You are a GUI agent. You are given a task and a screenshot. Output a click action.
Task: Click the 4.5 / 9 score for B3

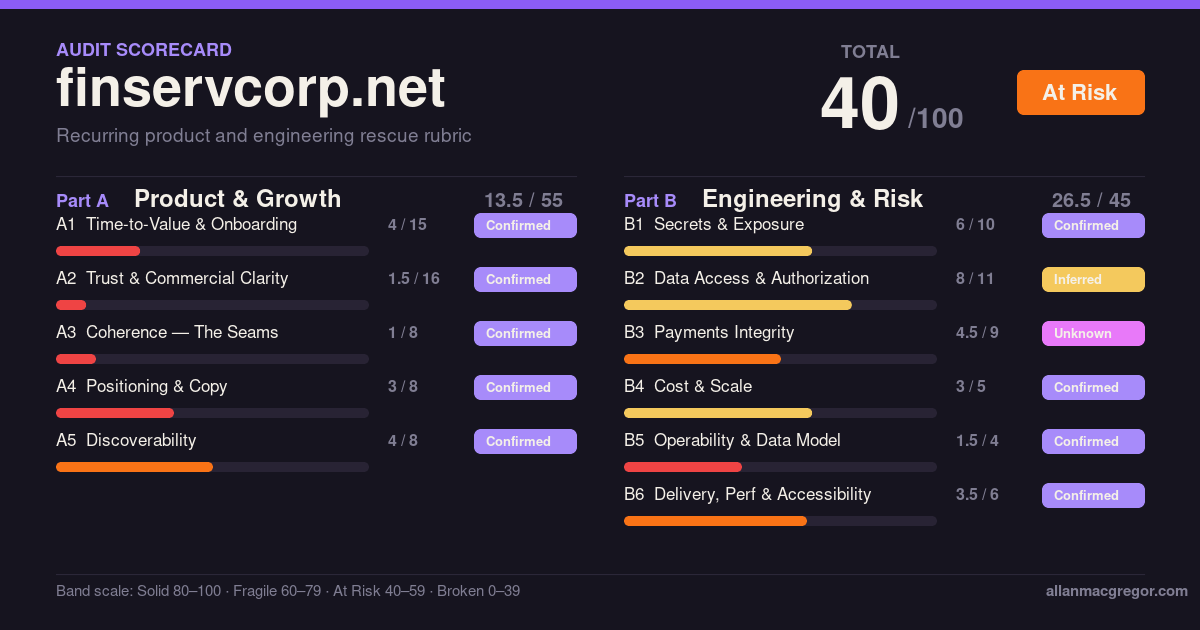(977, 333)
